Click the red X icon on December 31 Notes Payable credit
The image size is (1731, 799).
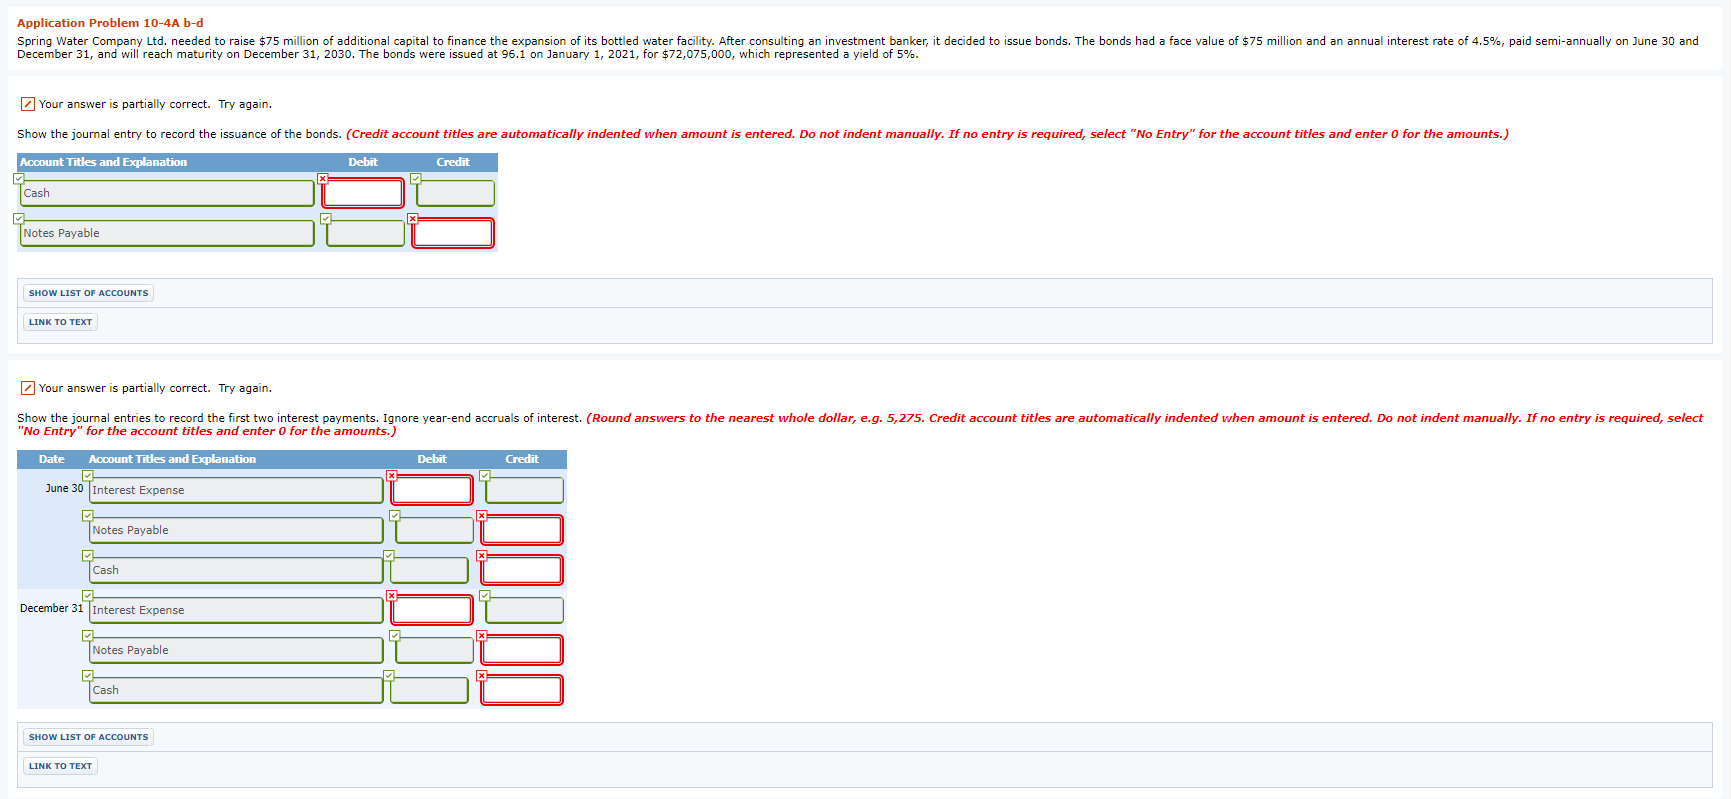coord(481,635)
